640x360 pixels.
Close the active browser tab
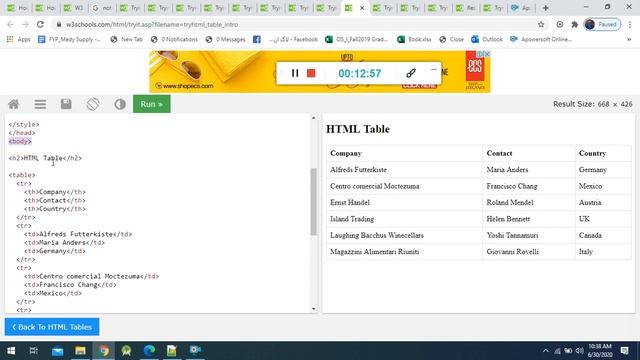click(362, 8)
